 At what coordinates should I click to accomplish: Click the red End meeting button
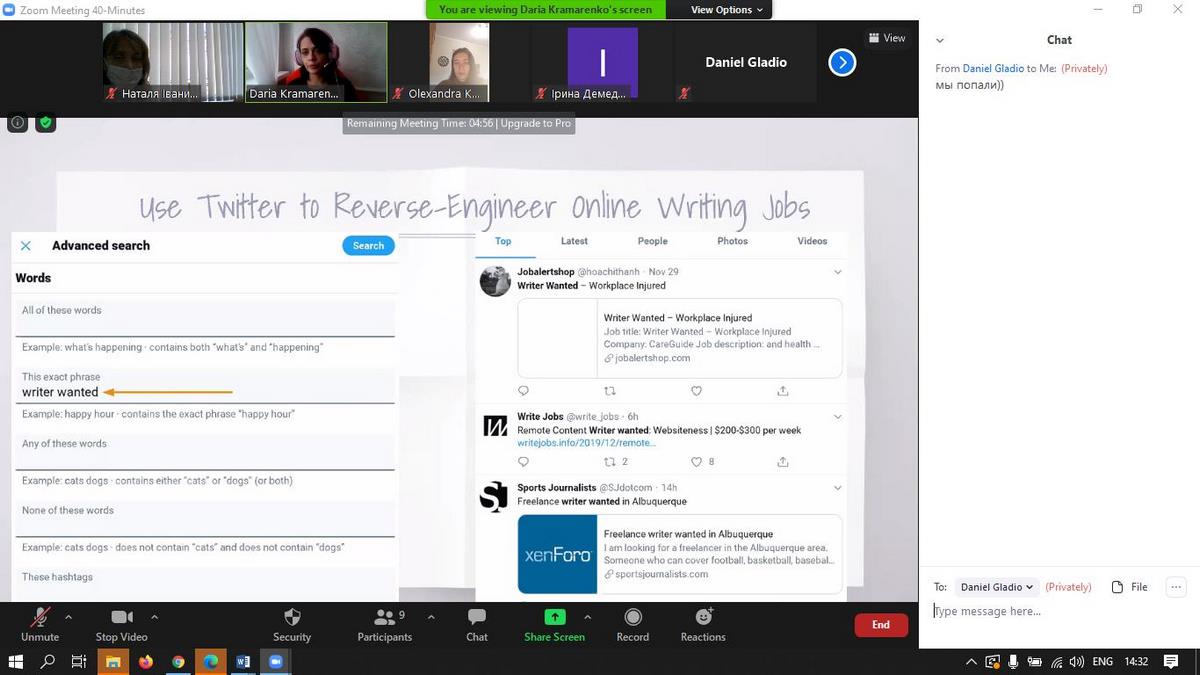[x=880, y=625]
